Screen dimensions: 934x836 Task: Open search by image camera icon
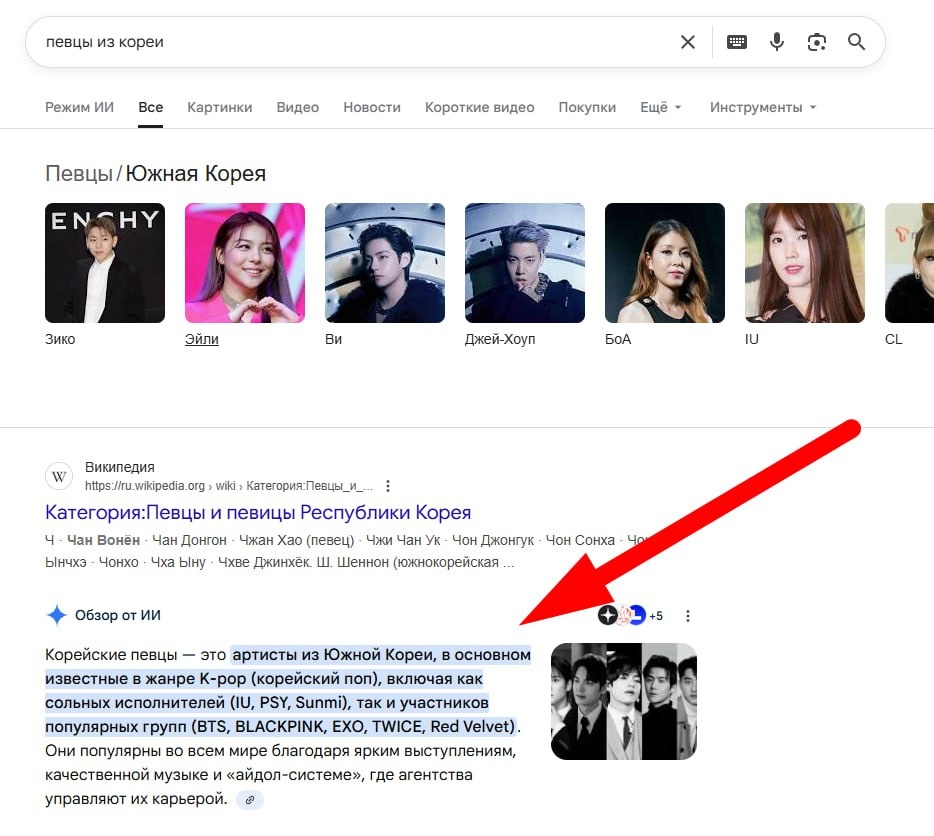817,42
